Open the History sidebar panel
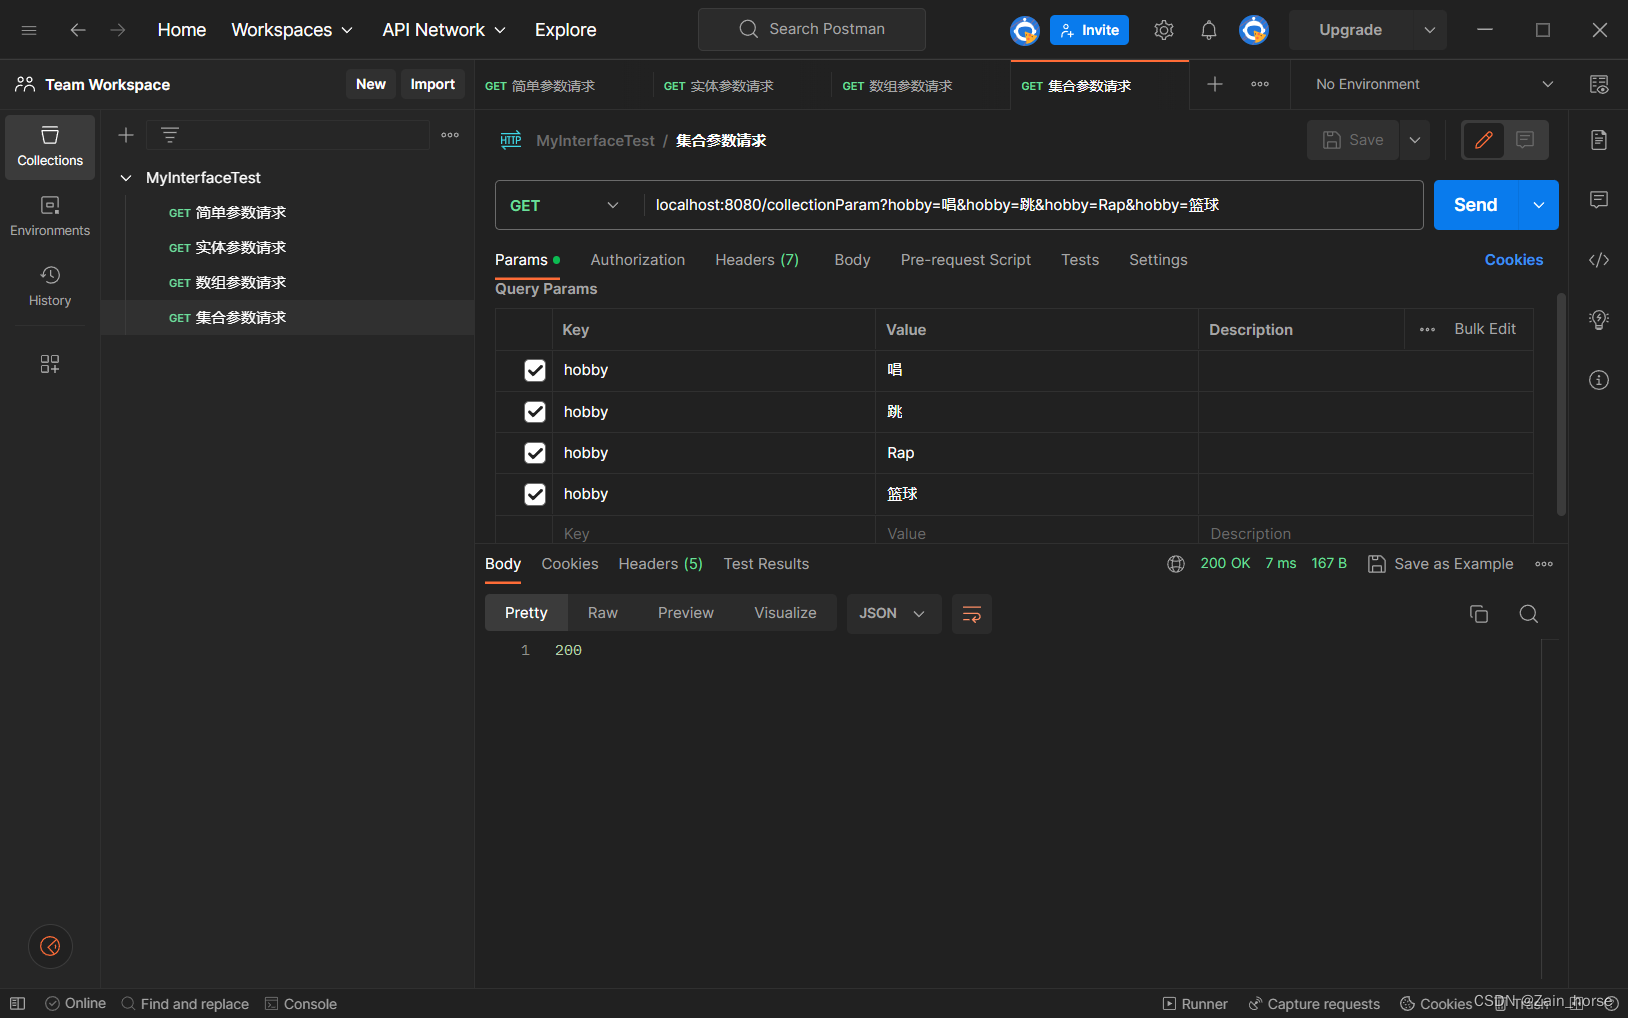The width and height of the screenshot is (1628, 1018). click(50, 287)
